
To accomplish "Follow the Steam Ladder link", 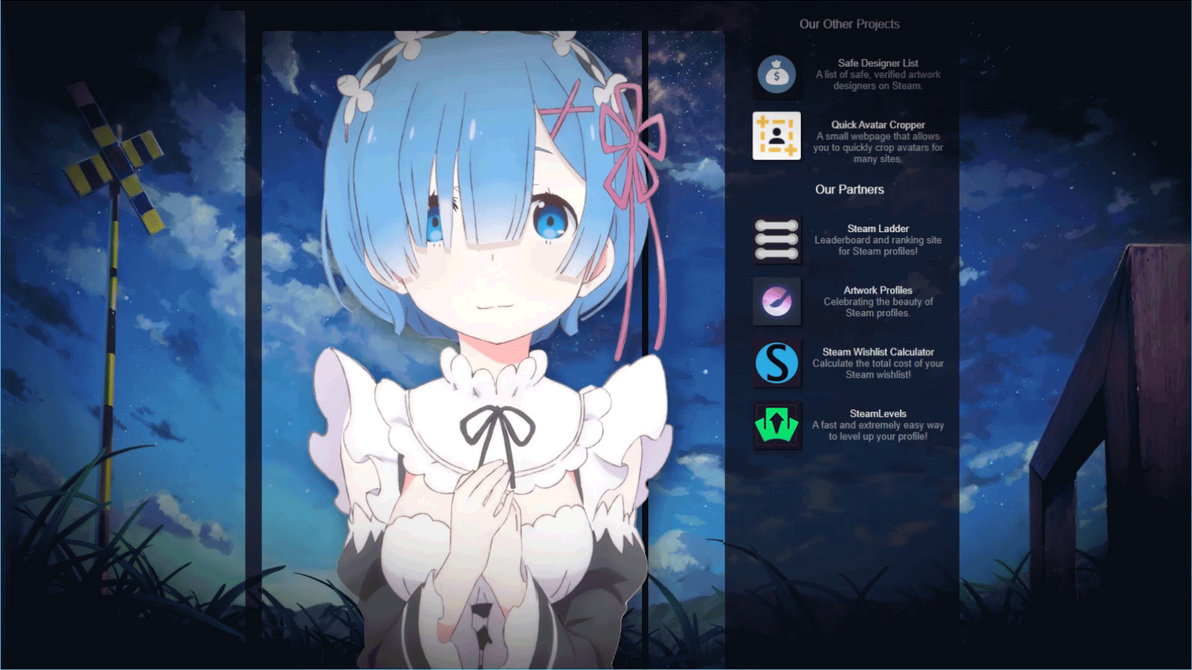I will 879,228.
